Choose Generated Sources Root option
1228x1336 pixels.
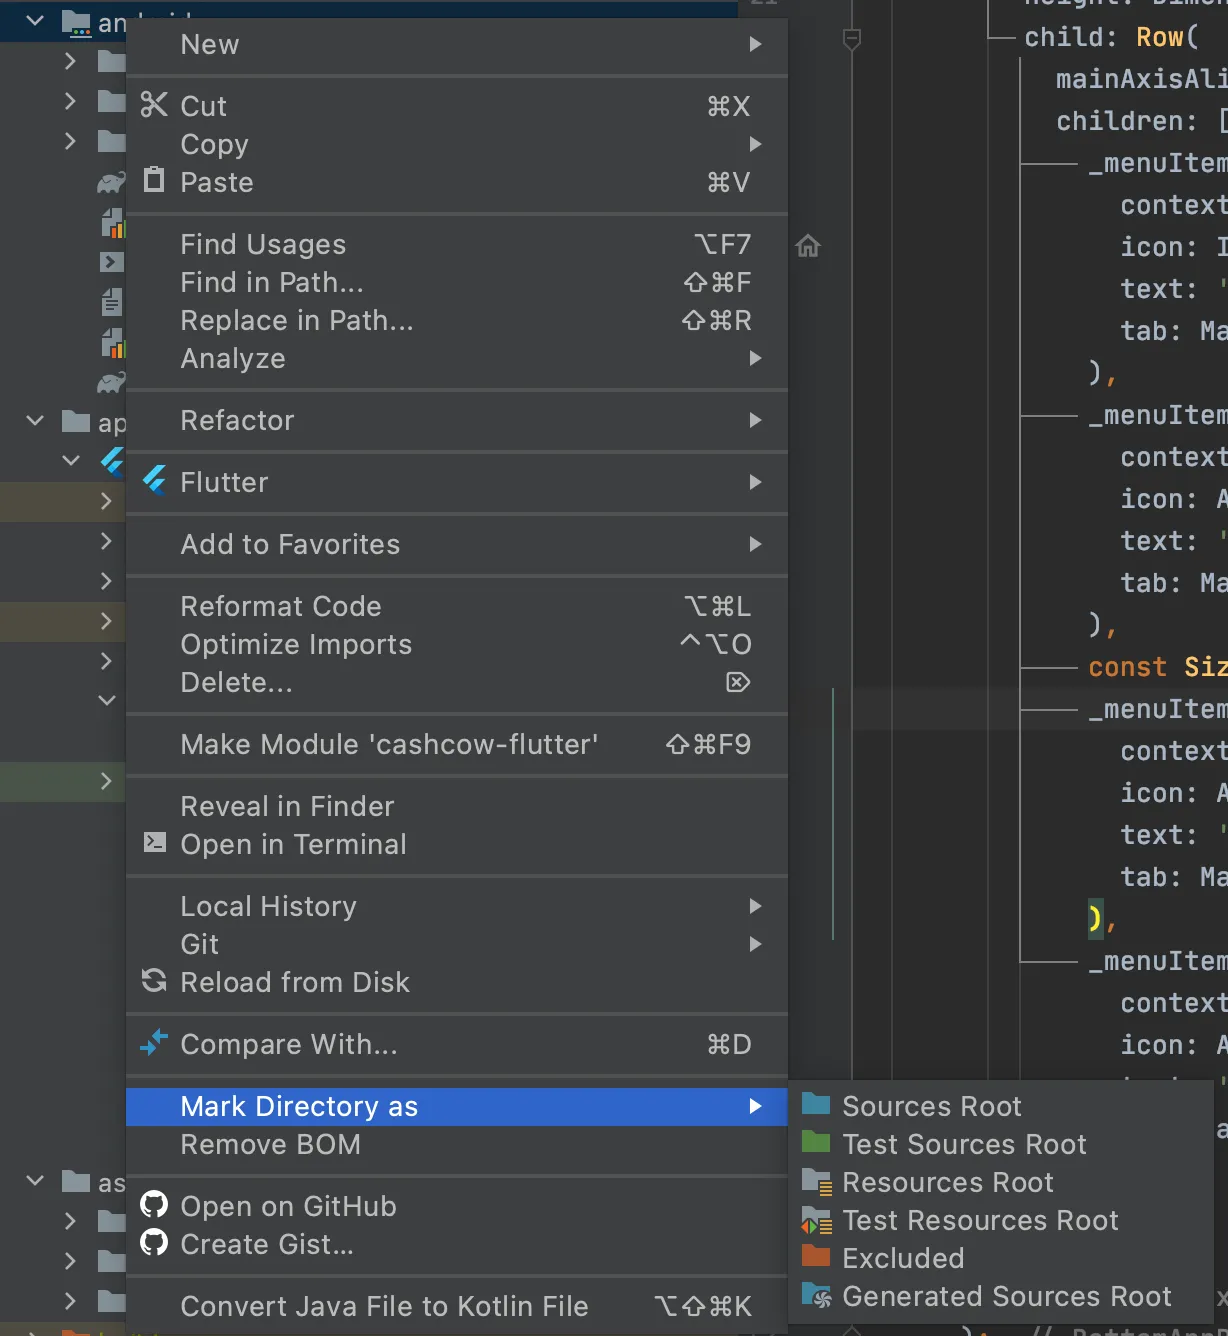(1006, 1296)
